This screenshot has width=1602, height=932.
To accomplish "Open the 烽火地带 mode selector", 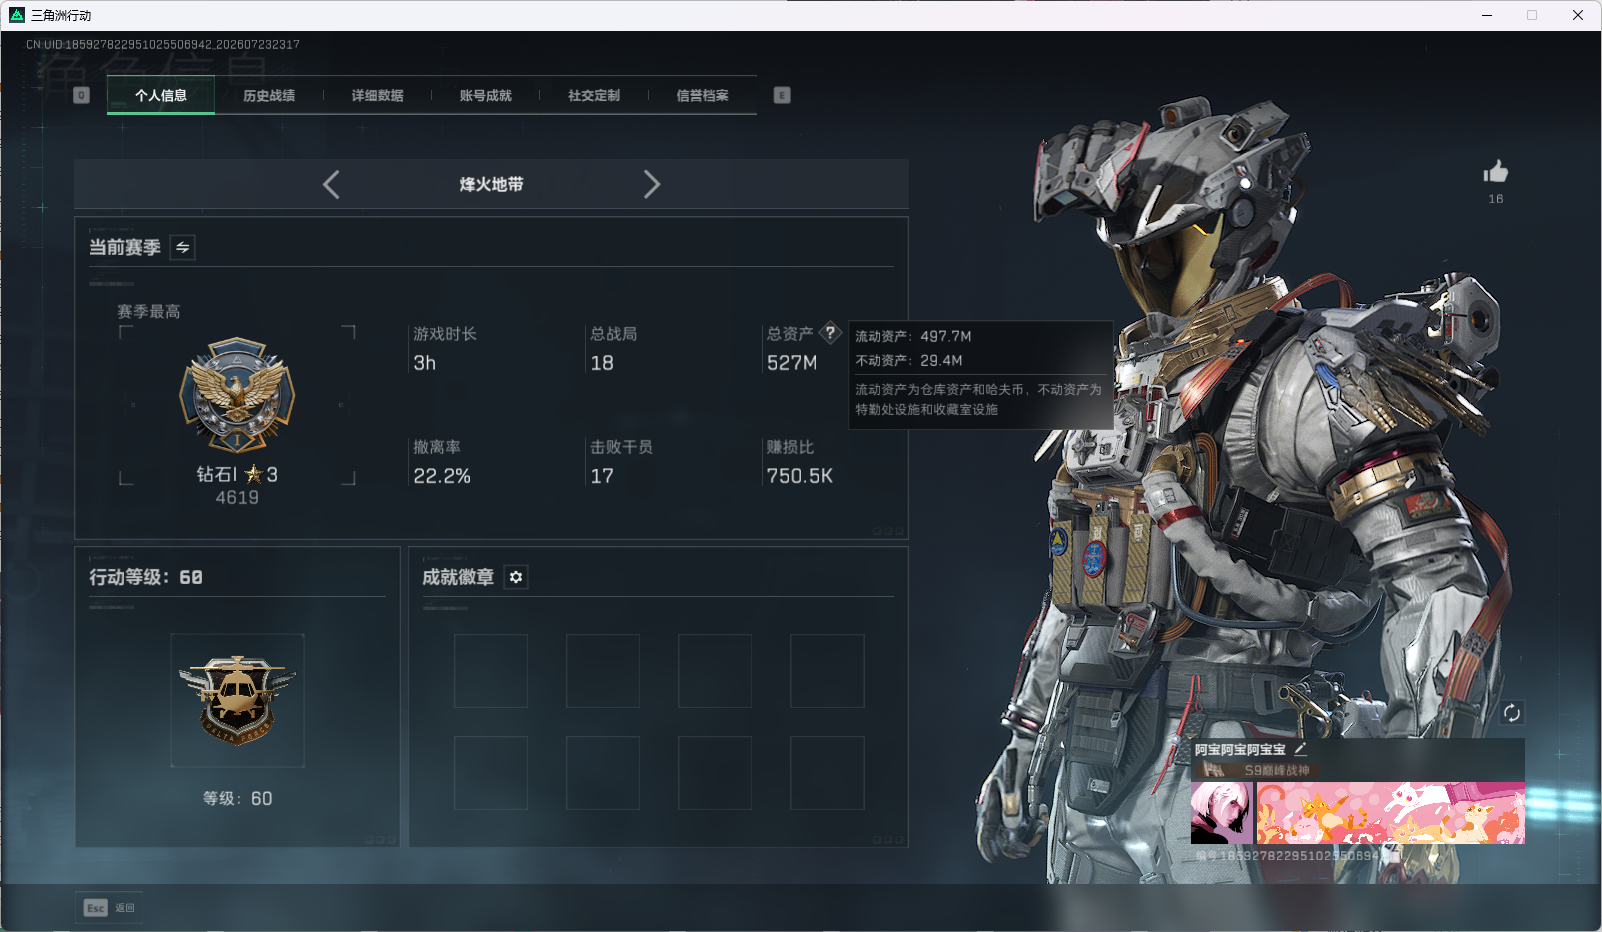I will (x=491, y=184).
